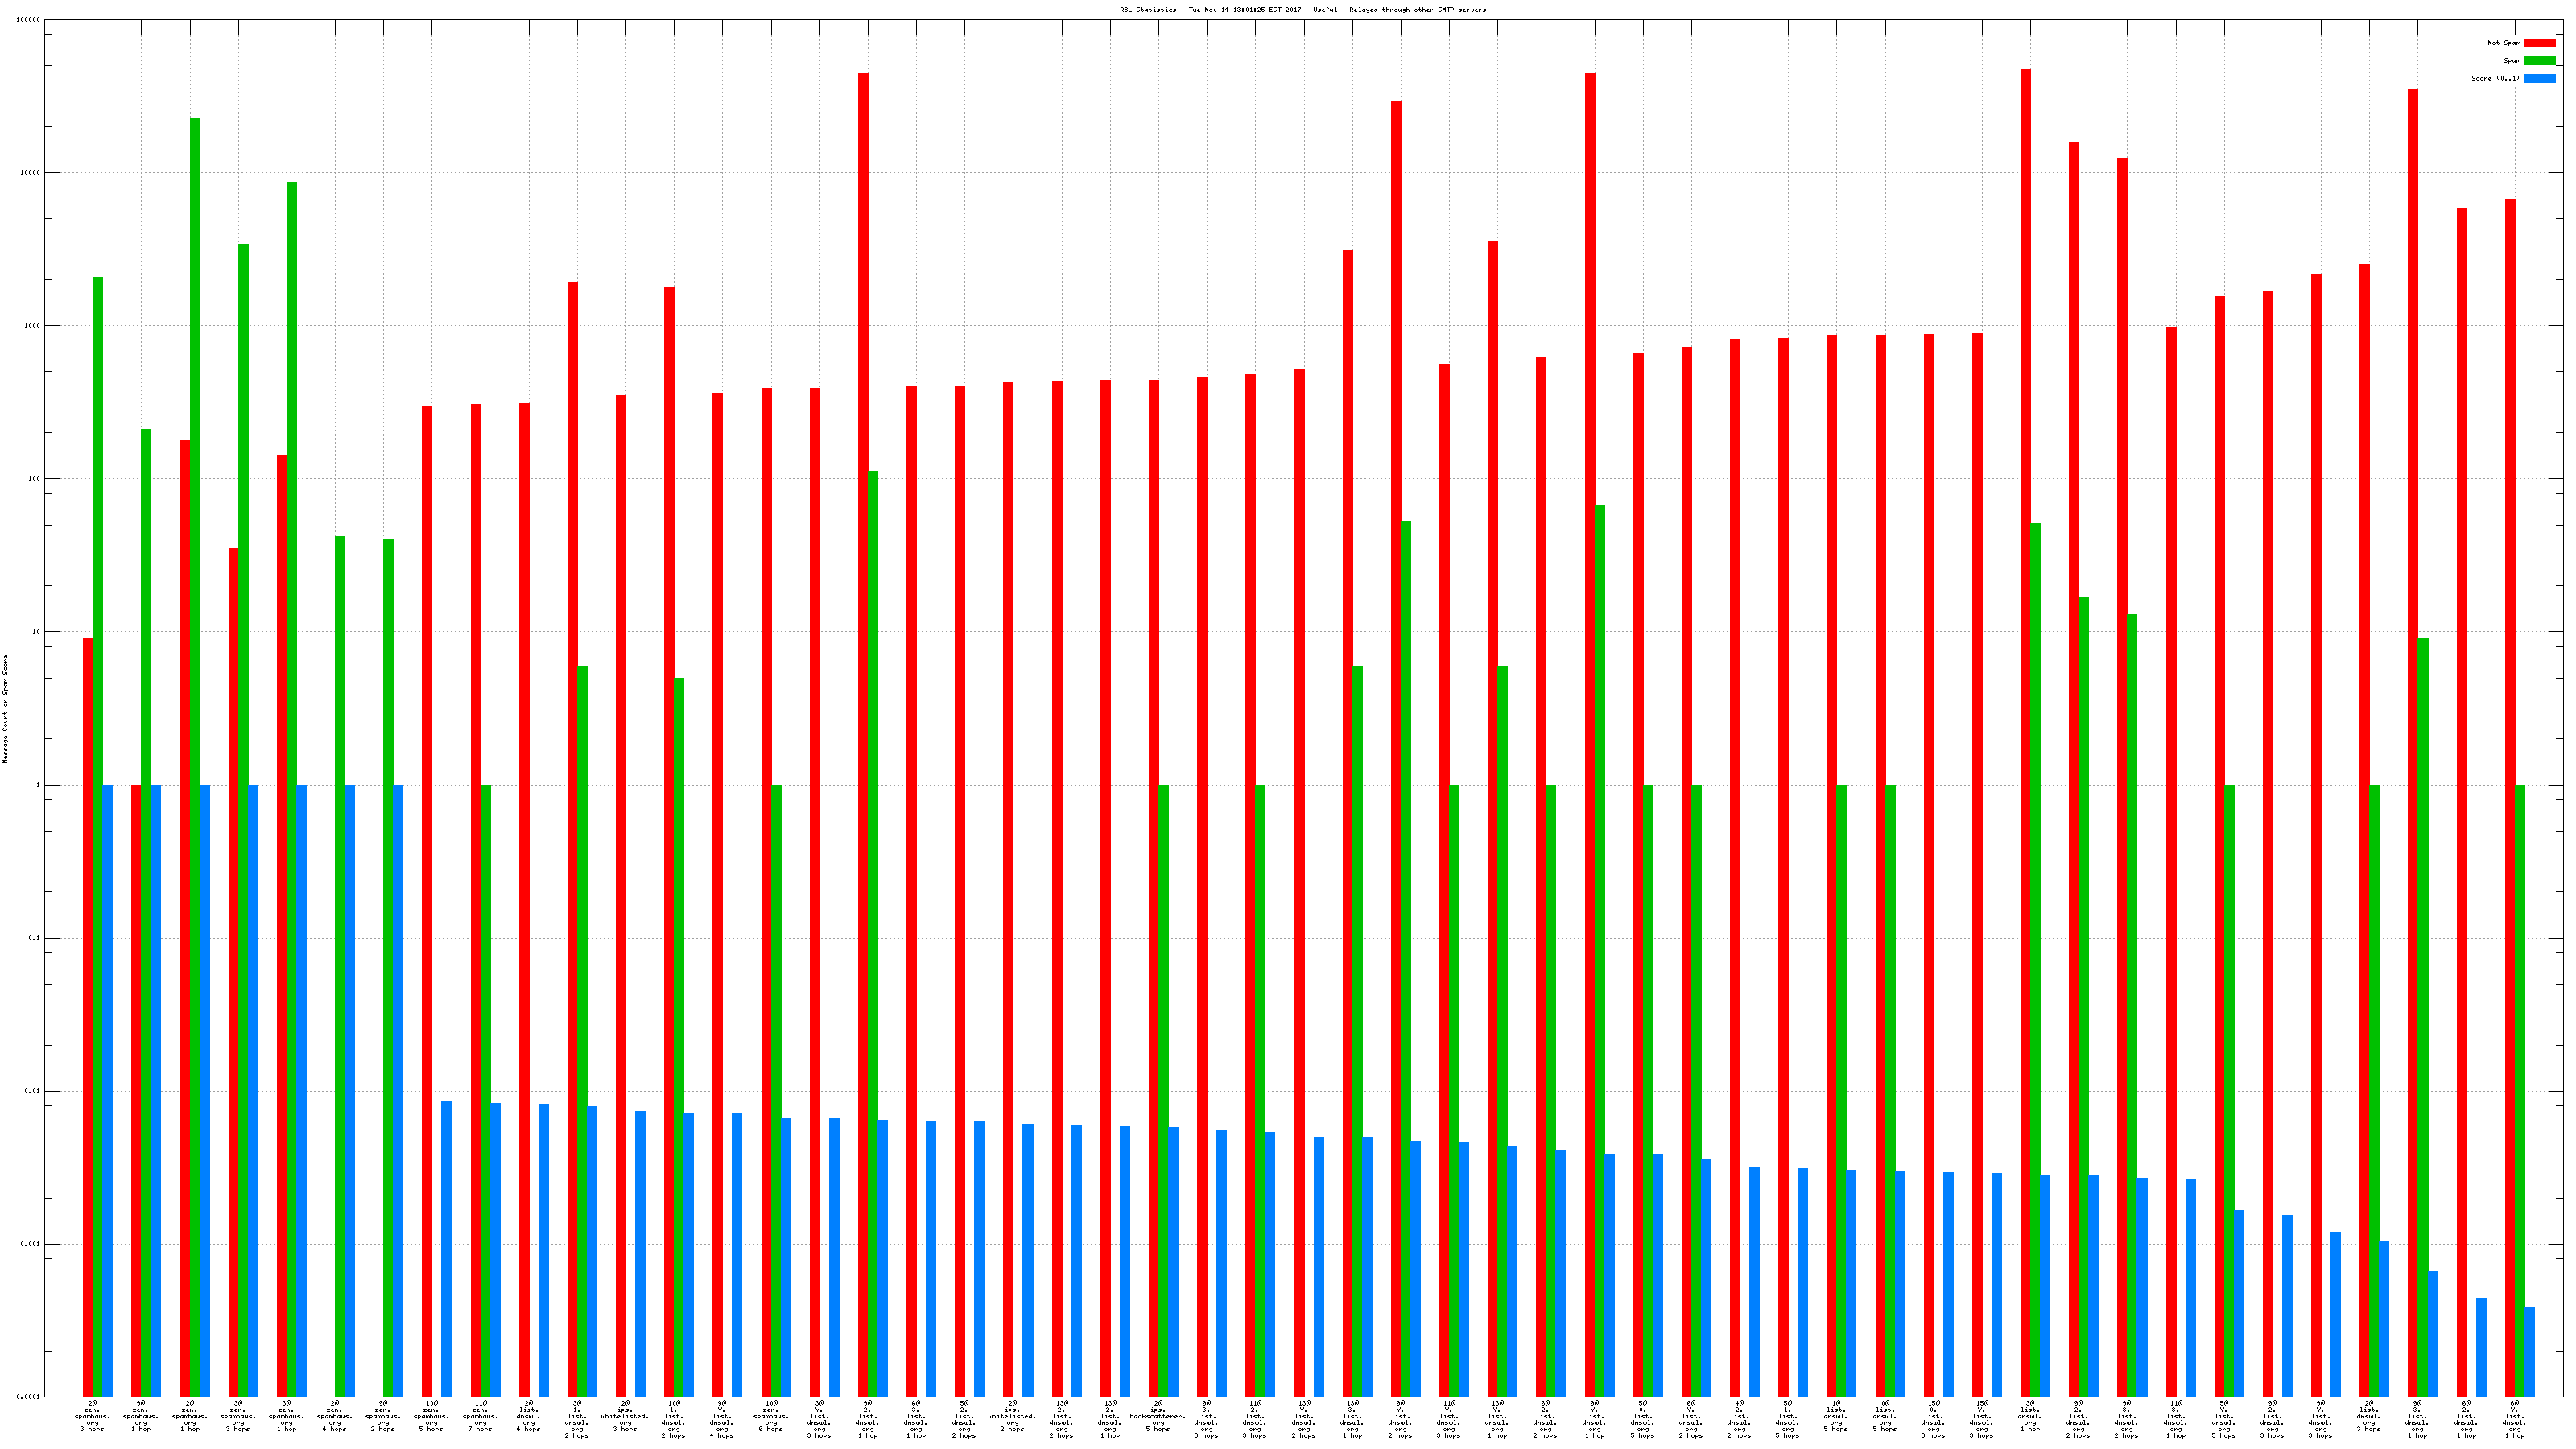This screenshot has height=1449, width=2576.
Task: Click the 'Message Count or Spam Score' axis label
Action: (5, 709)
